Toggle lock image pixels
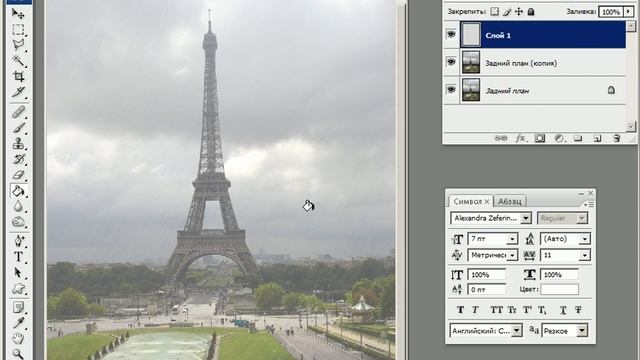Viewport: 640px width, 360px height. 507,11
